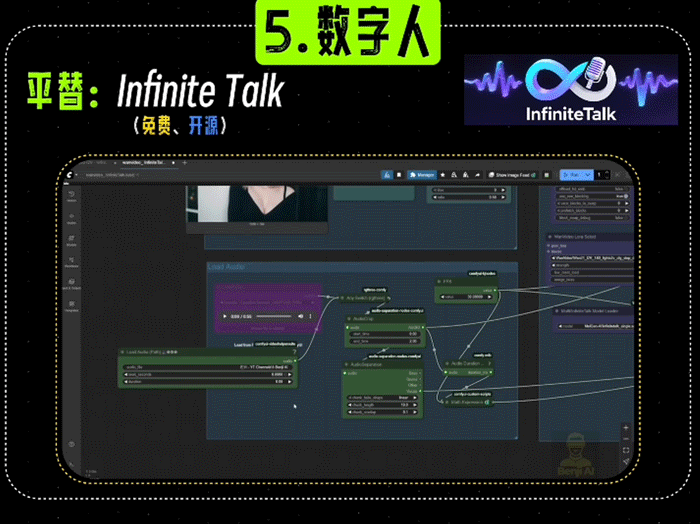This screenshot has width=700, height=524.
Task: Collapse the AudioSeparation node
Action: coord(346,365)
